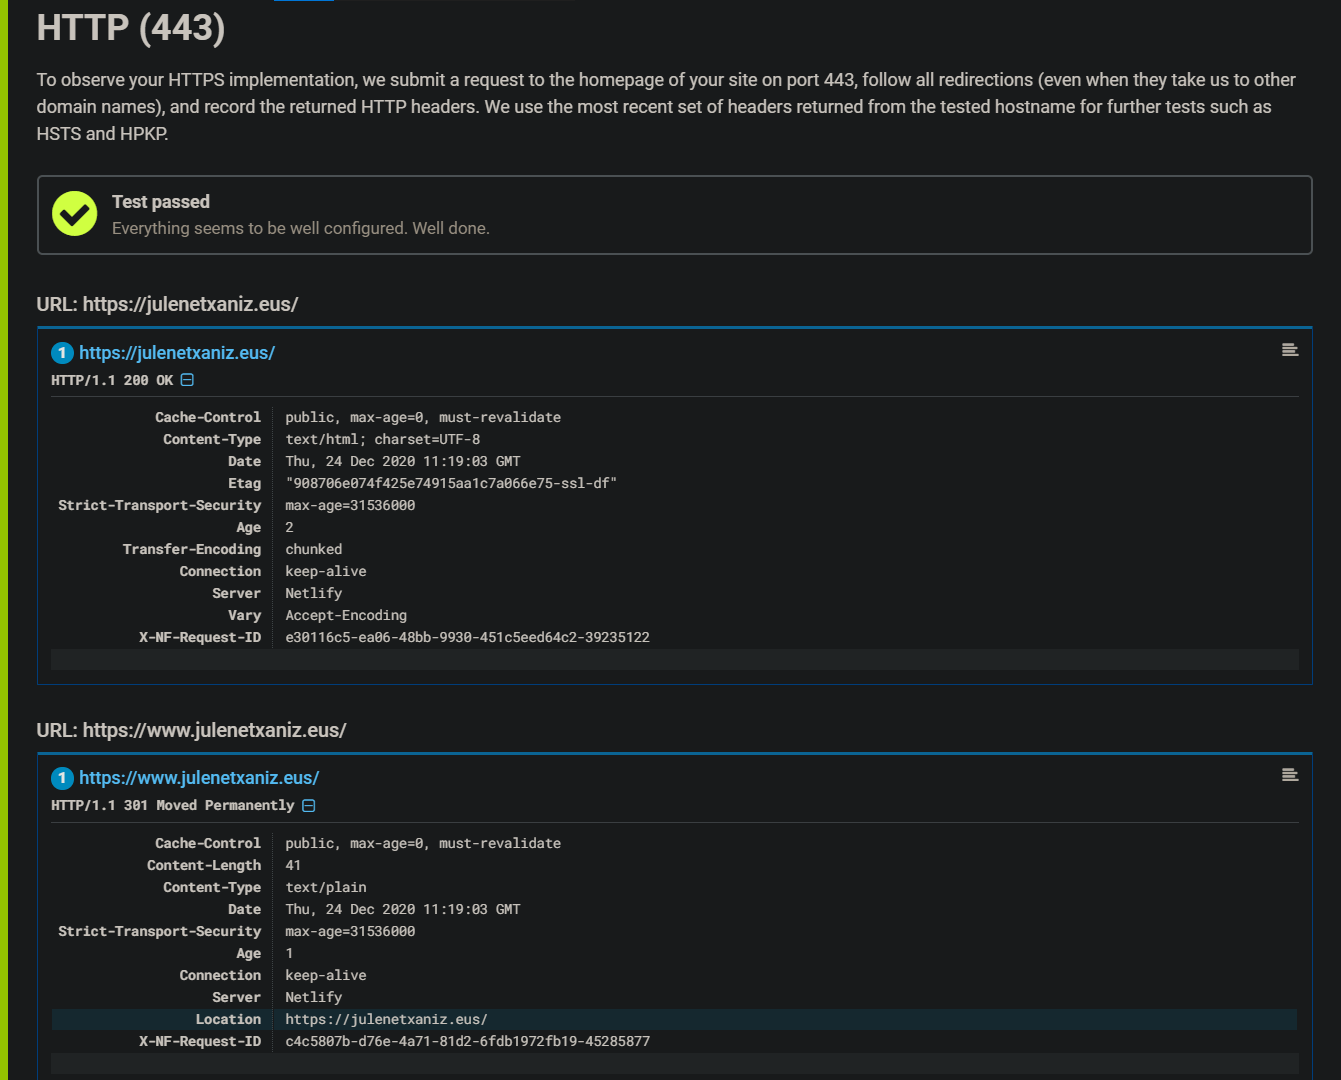Click the Location header value https://julenetxaniz.eus/

coord(386,1018)
